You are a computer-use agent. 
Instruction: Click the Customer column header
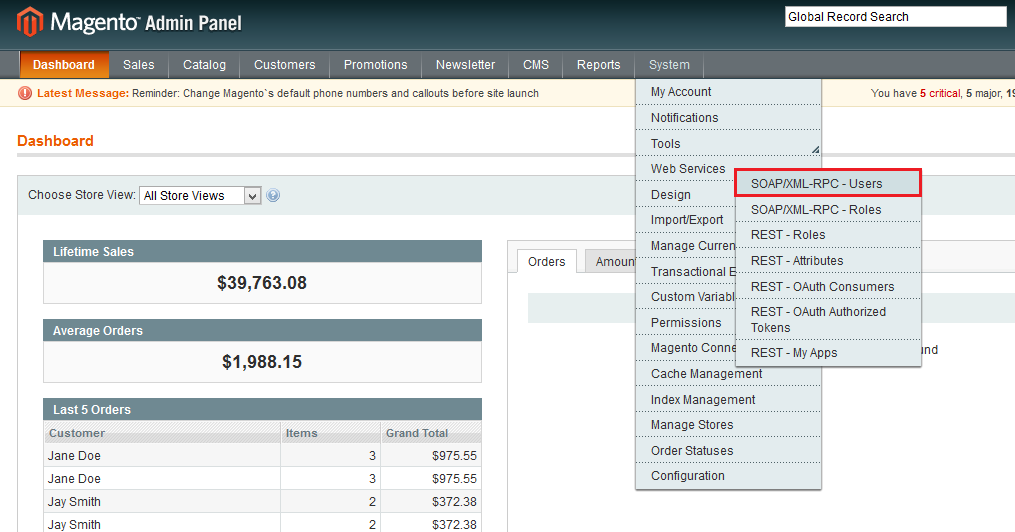(x=162, y=433)
